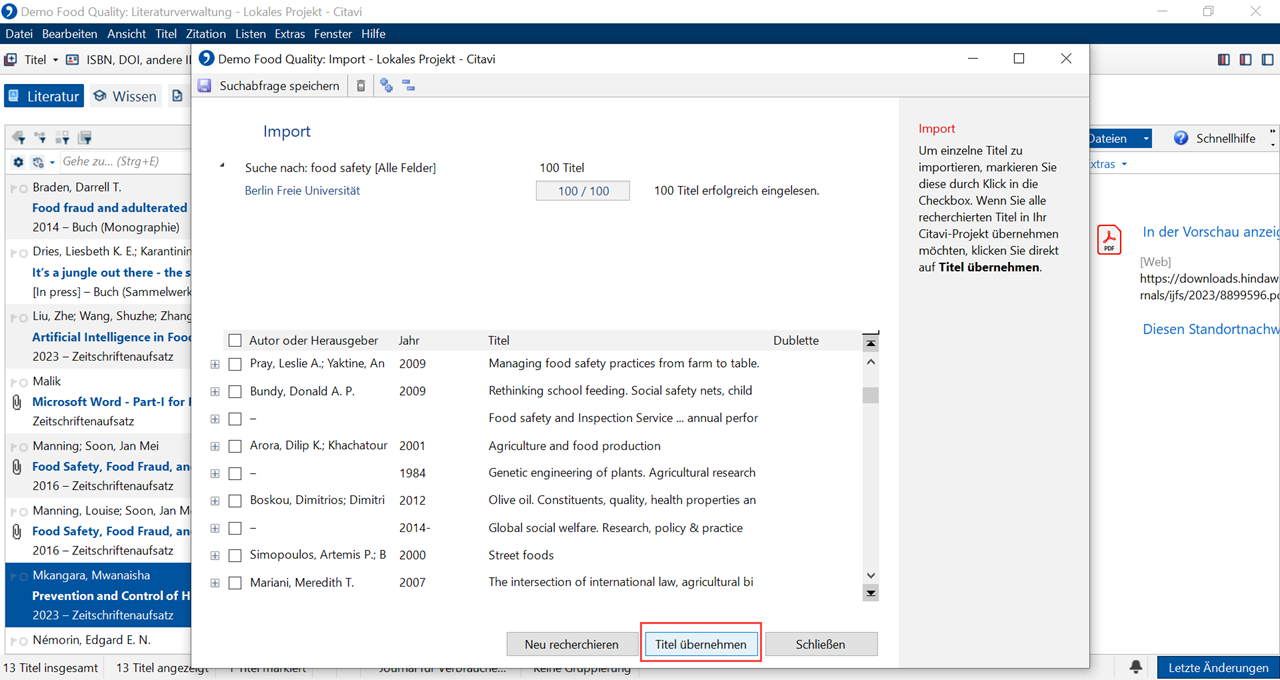Click the Gehe zu... search field

(x=125, y=162)
